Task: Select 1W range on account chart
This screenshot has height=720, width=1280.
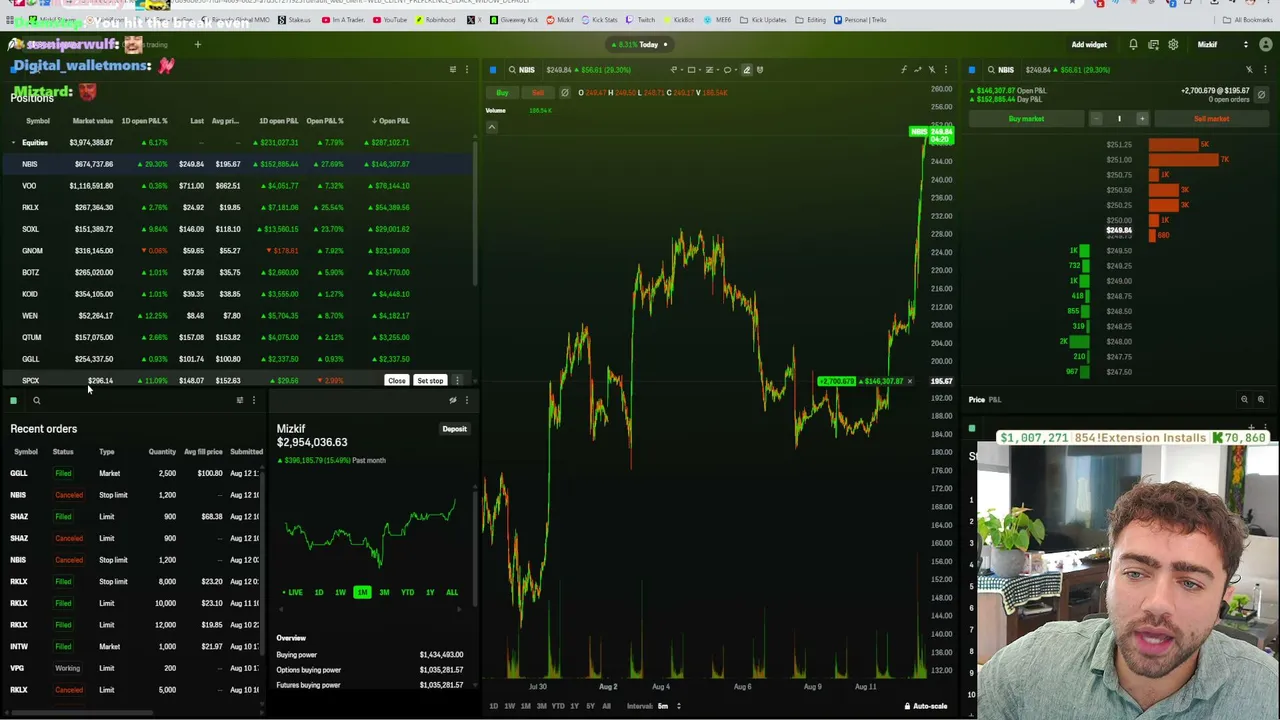Action: coord(340,593)
